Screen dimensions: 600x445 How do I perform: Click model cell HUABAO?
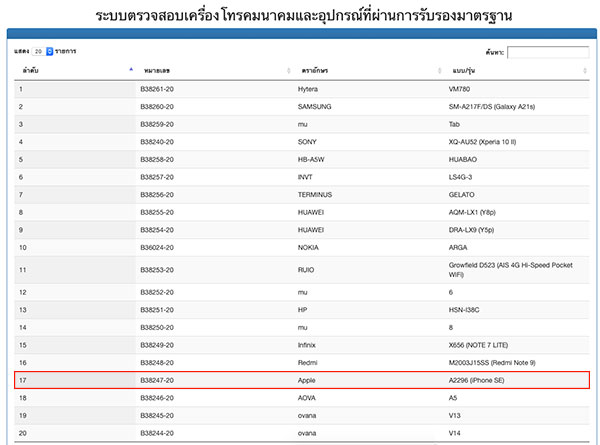point(463,160)
